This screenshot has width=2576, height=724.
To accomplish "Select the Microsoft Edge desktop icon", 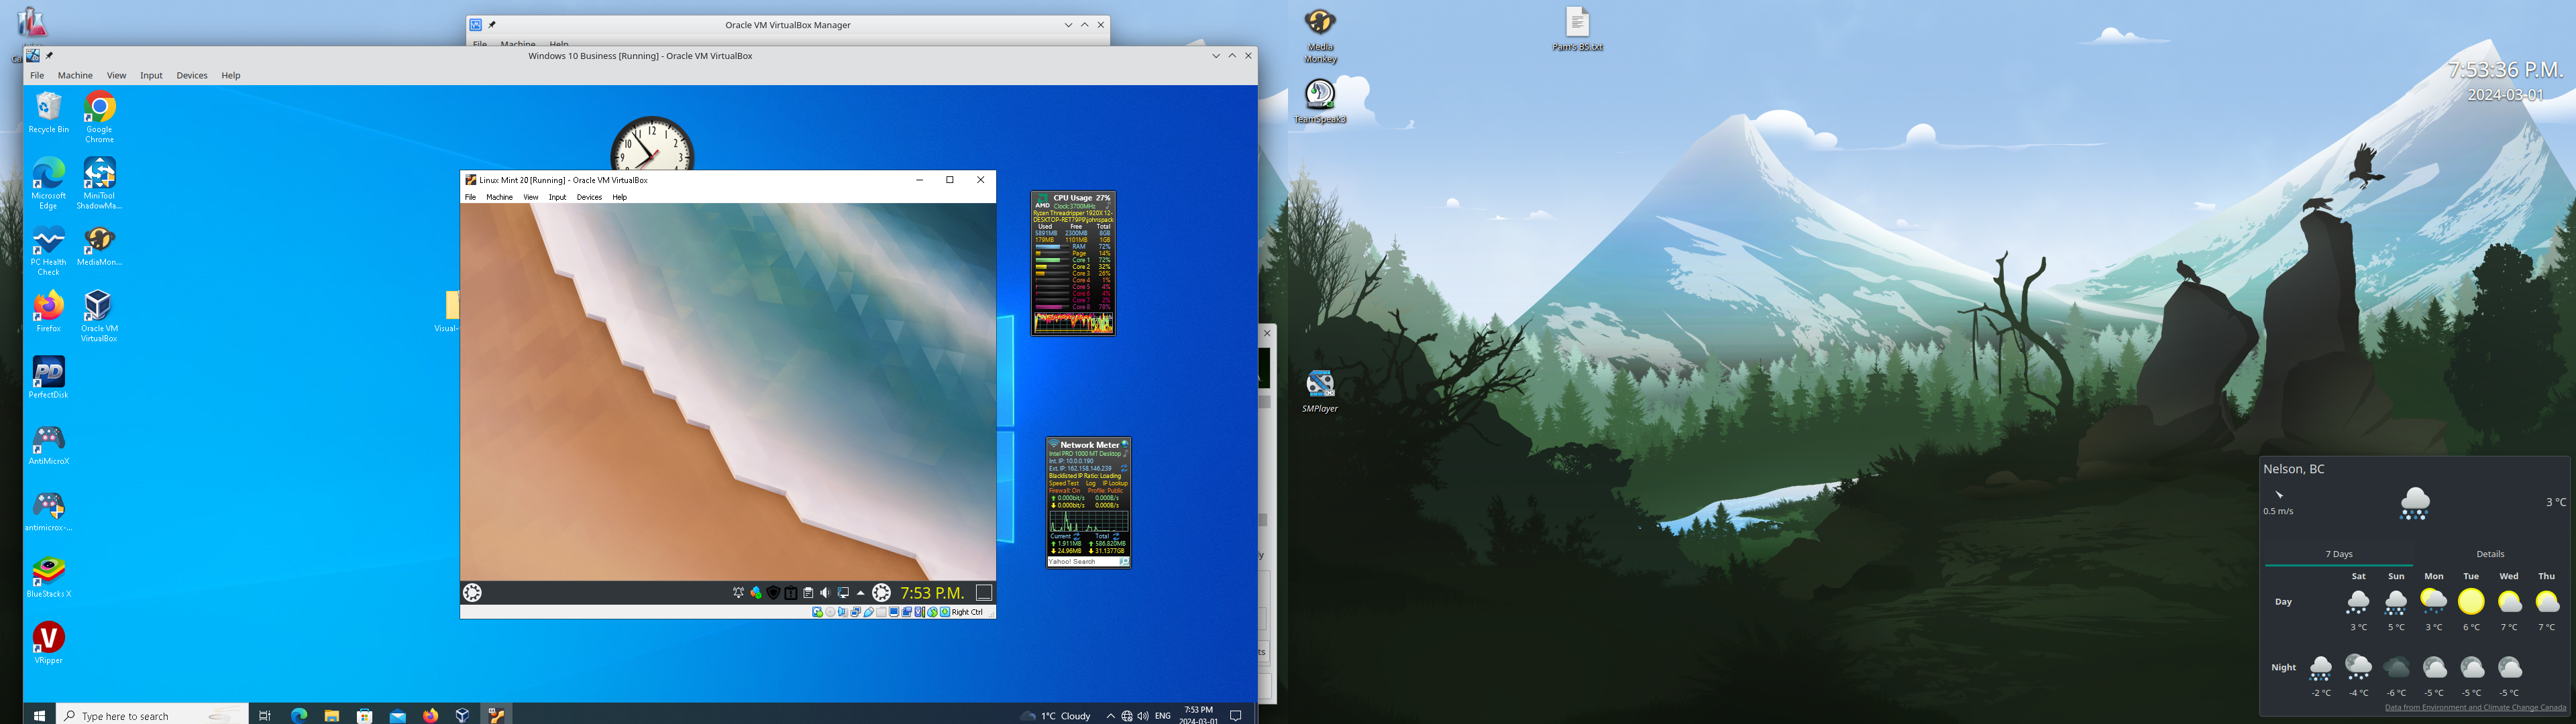I will 48,182.
